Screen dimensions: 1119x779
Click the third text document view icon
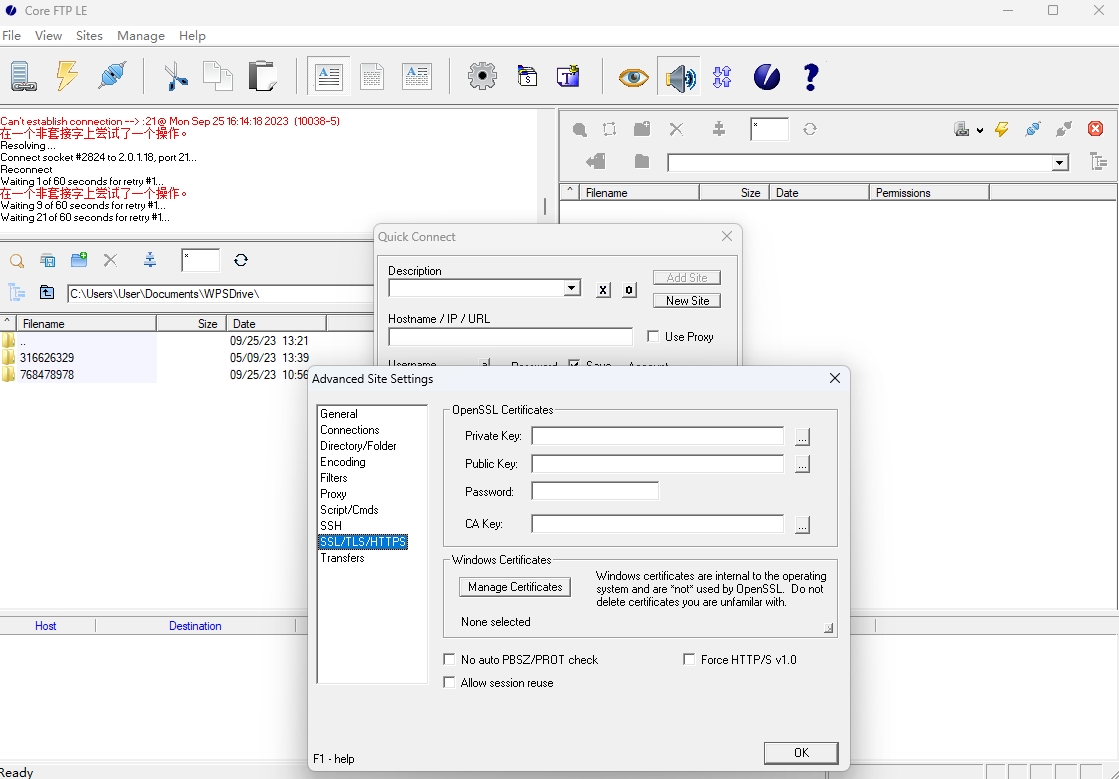pyautogui.click(x=417, y=76)
